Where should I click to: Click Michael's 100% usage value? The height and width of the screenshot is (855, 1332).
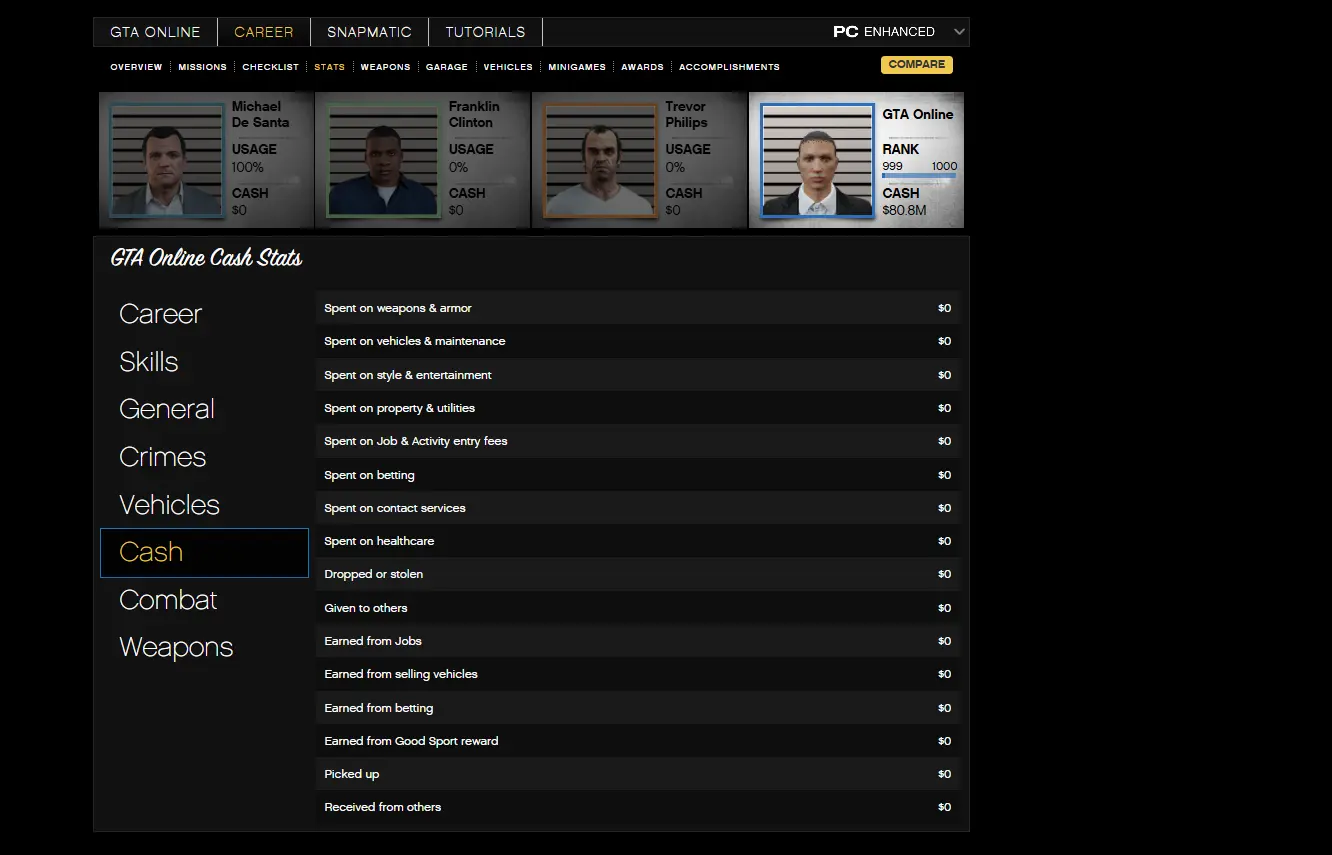coord(248,167)
